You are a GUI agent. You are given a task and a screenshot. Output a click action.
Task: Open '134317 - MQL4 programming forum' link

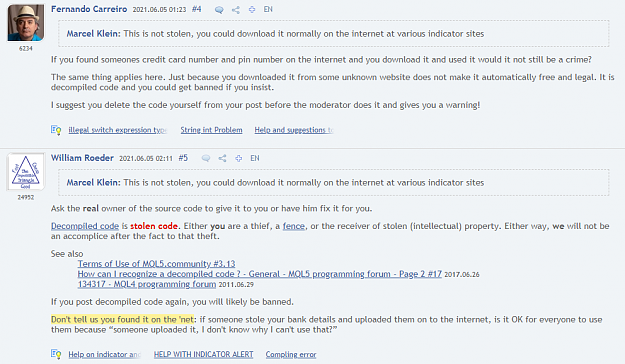(147, 284)
